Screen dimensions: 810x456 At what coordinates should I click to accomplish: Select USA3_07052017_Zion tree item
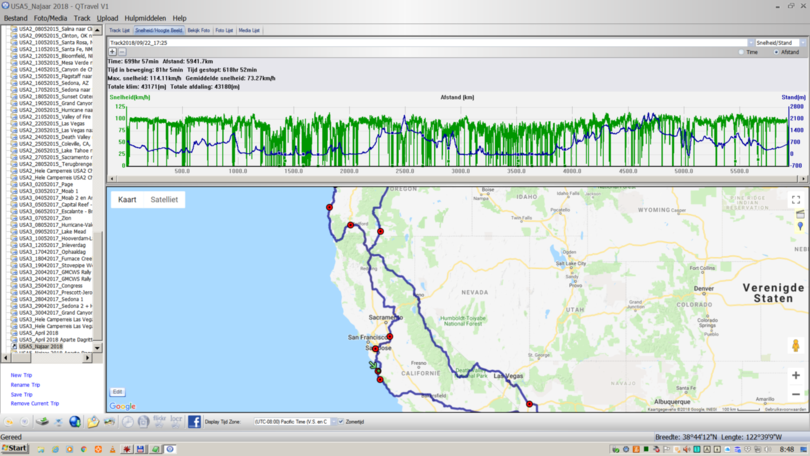tap(45, 218)
